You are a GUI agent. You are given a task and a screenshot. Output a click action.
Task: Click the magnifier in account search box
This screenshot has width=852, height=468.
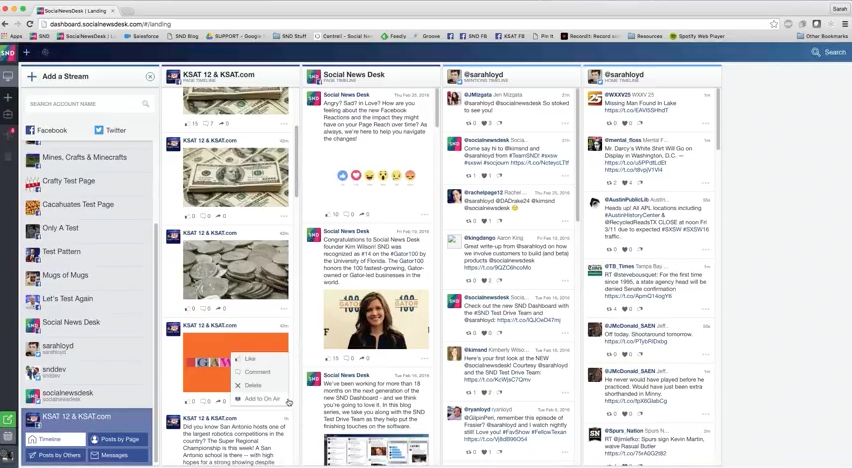click(x=146, y=104)
